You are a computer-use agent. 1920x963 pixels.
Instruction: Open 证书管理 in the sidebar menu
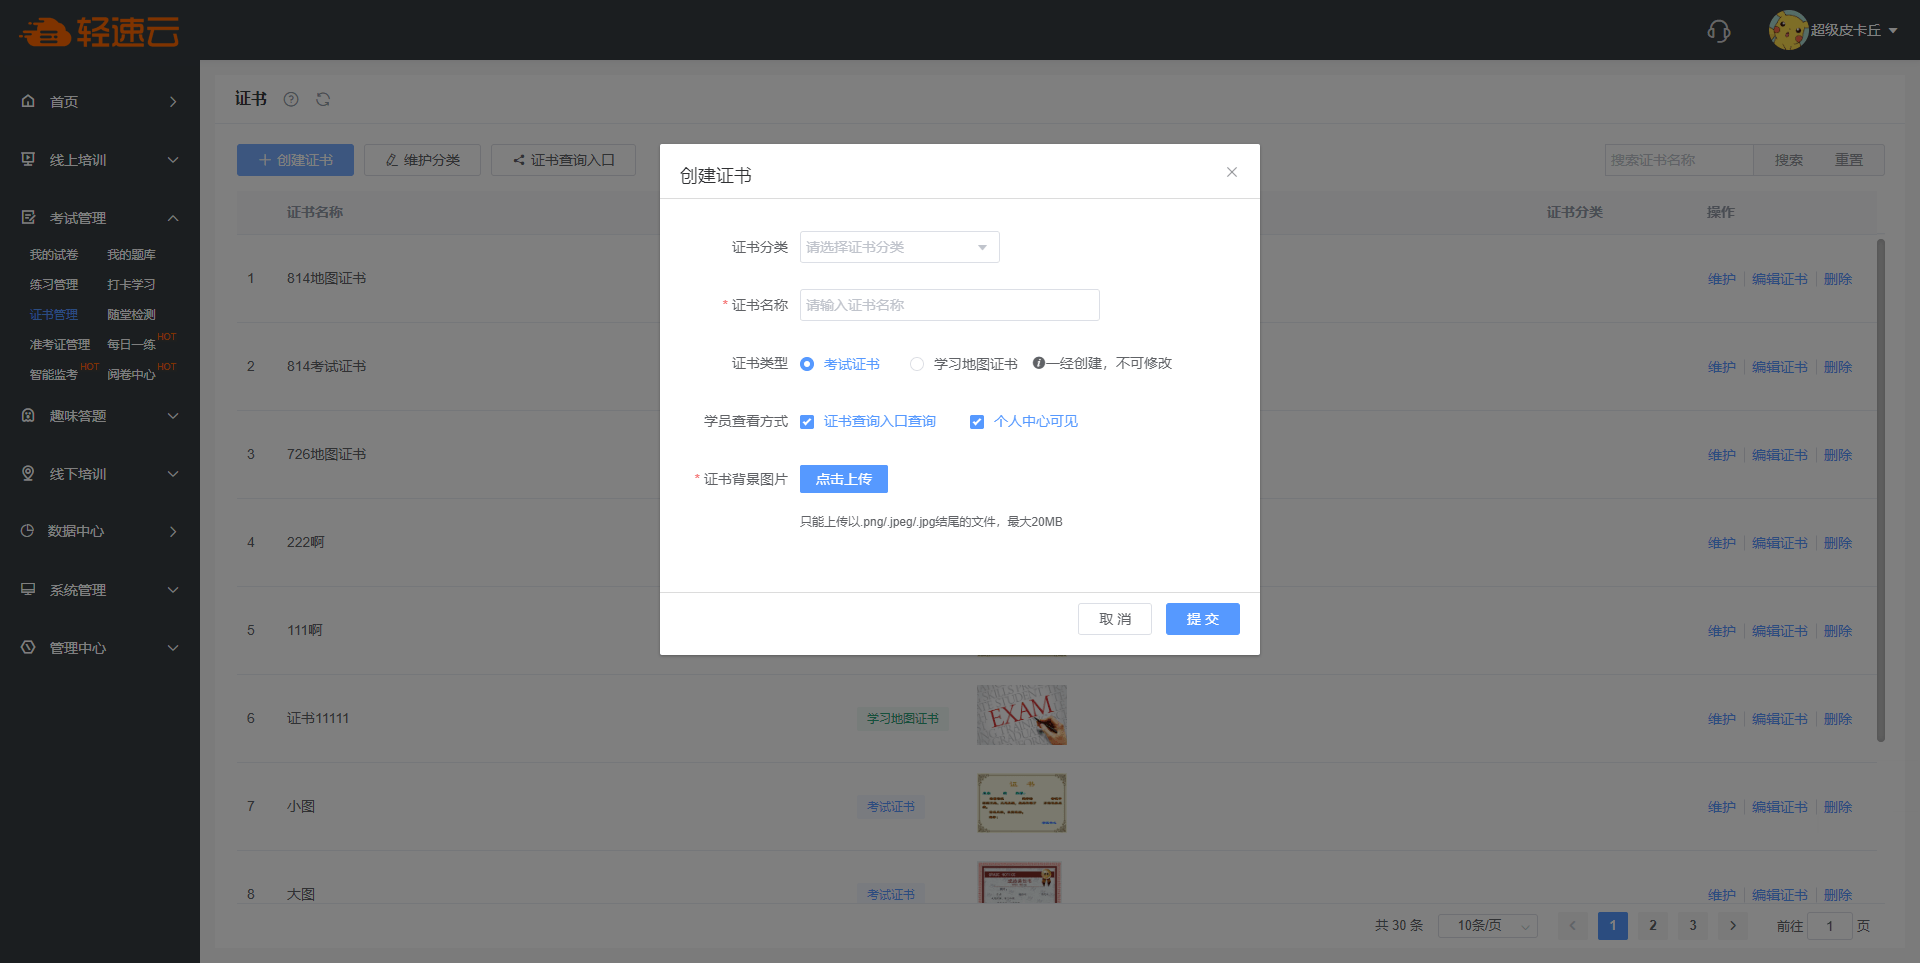[x=54, y=314]
